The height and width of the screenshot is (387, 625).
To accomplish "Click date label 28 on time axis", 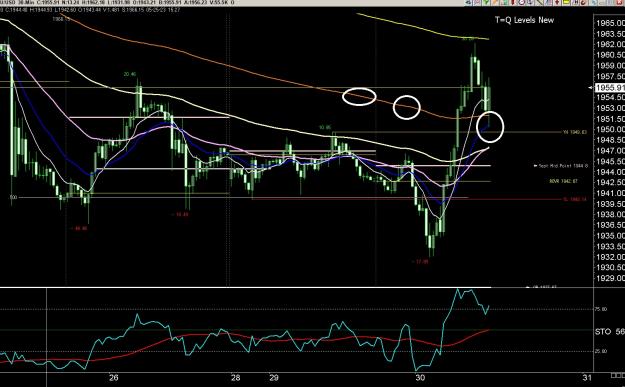I will tap(235, 378).
